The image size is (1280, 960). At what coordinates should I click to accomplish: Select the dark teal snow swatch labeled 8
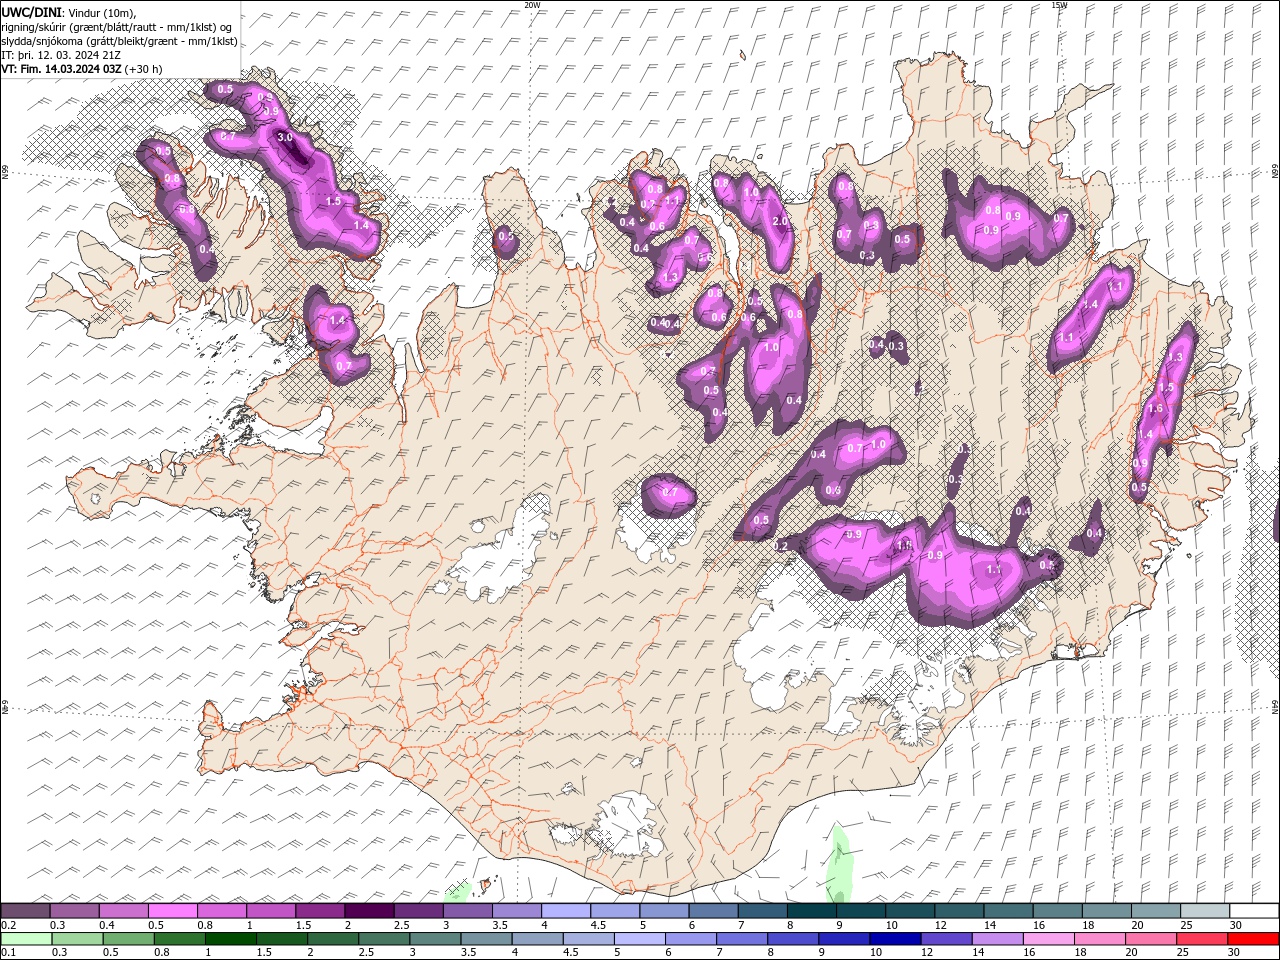(x=811, y=911)
